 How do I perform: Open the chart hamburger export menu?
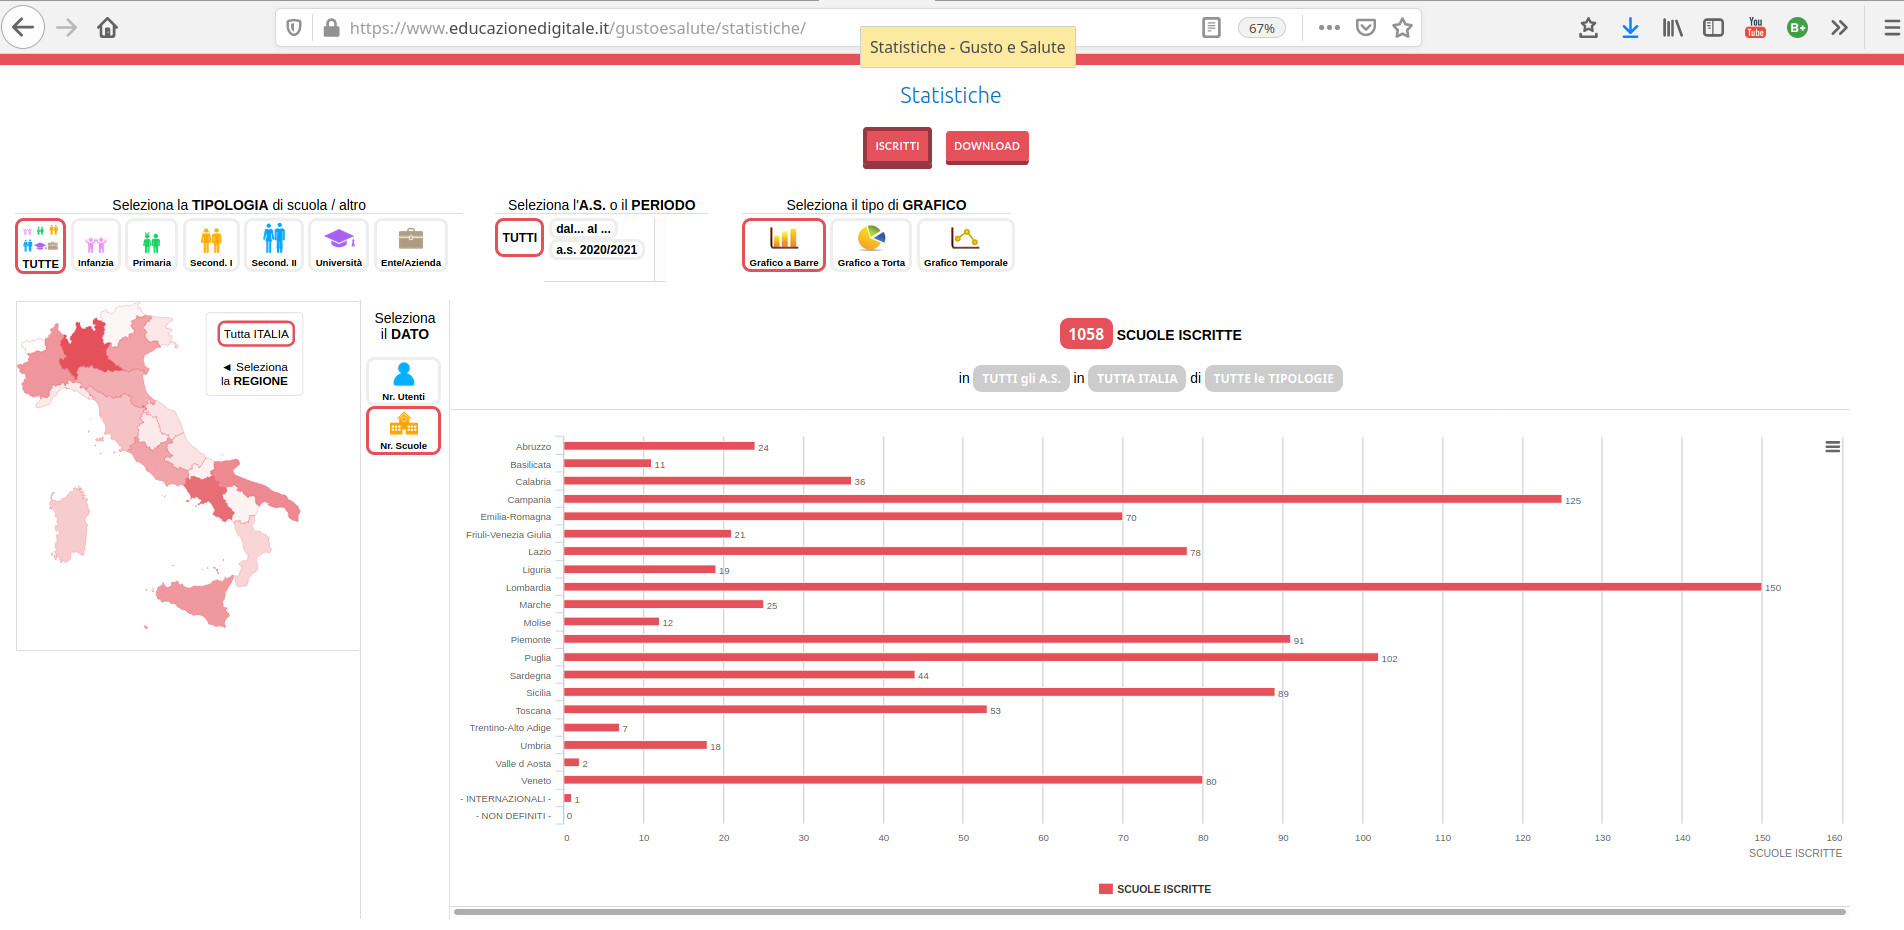[x=1832, y=447]
